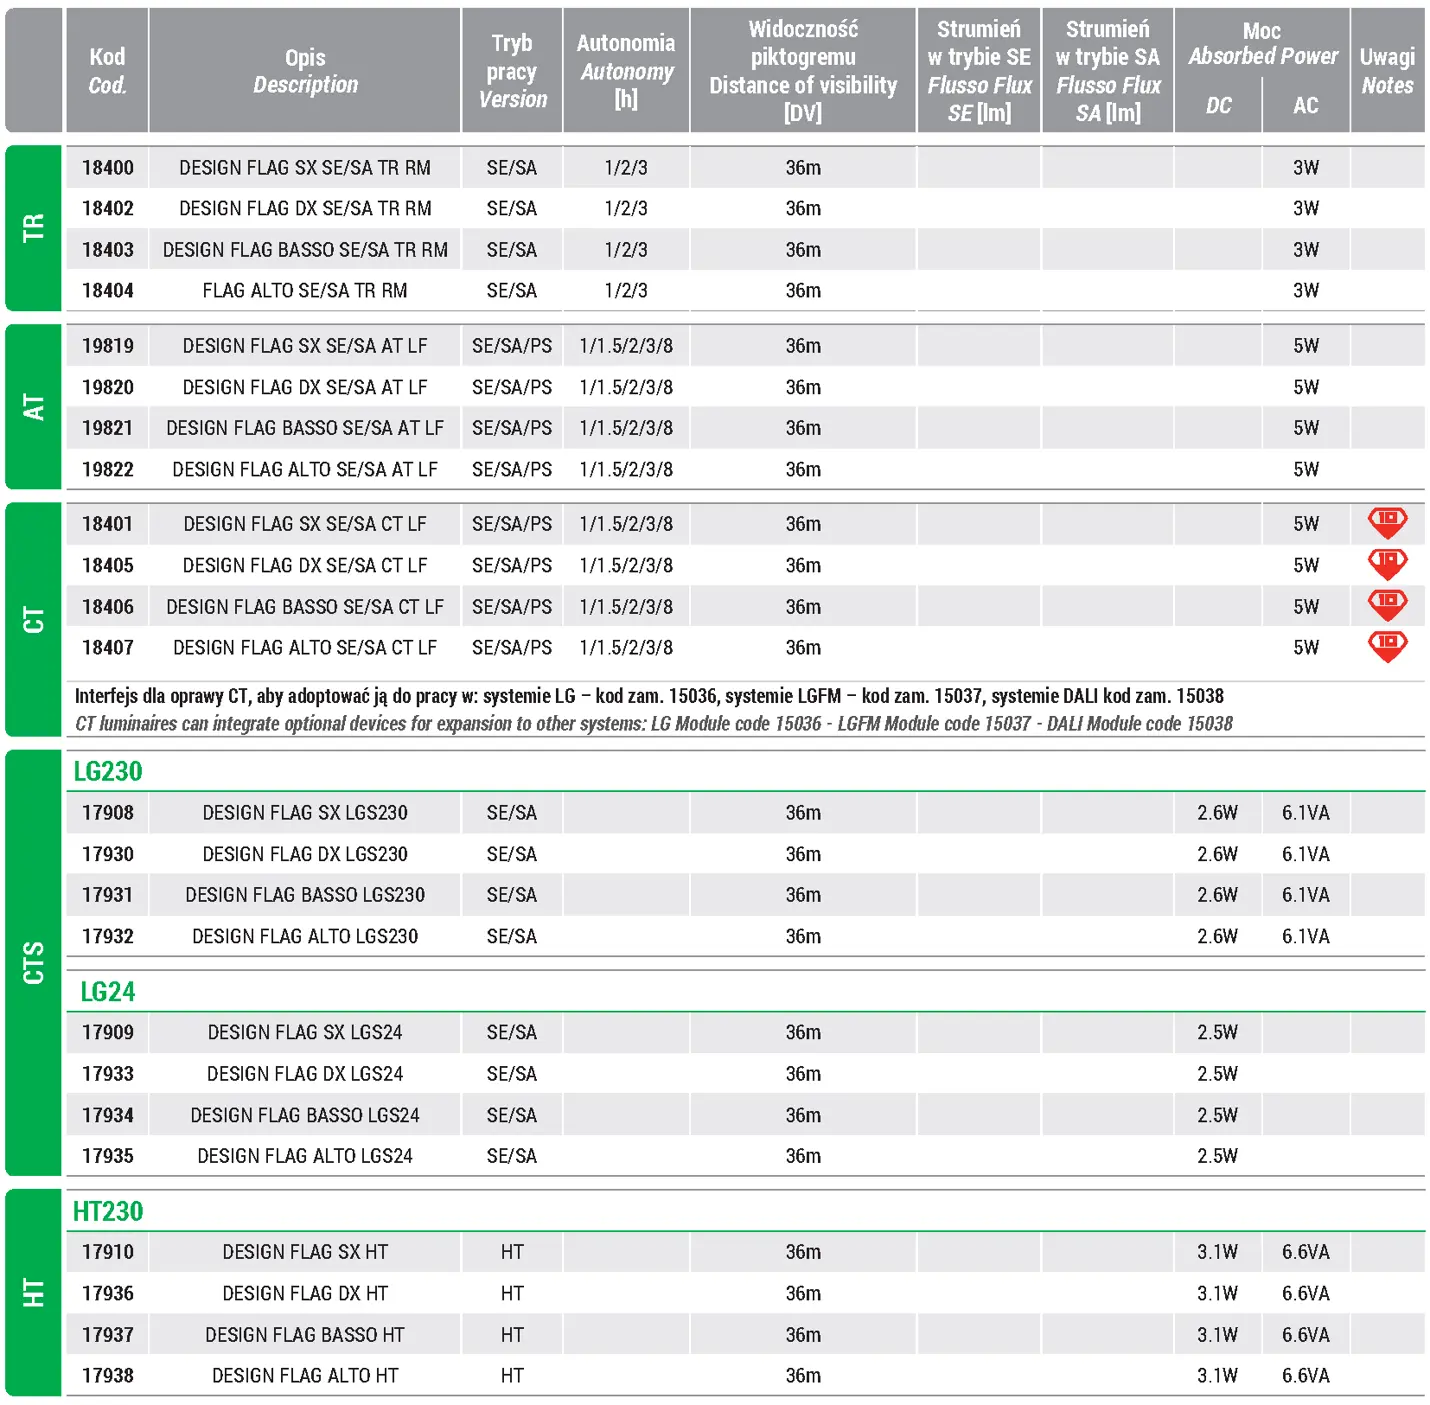Click product code 19819
The width and height of the screenshot is (1430, 1405).
coord(108,346)
